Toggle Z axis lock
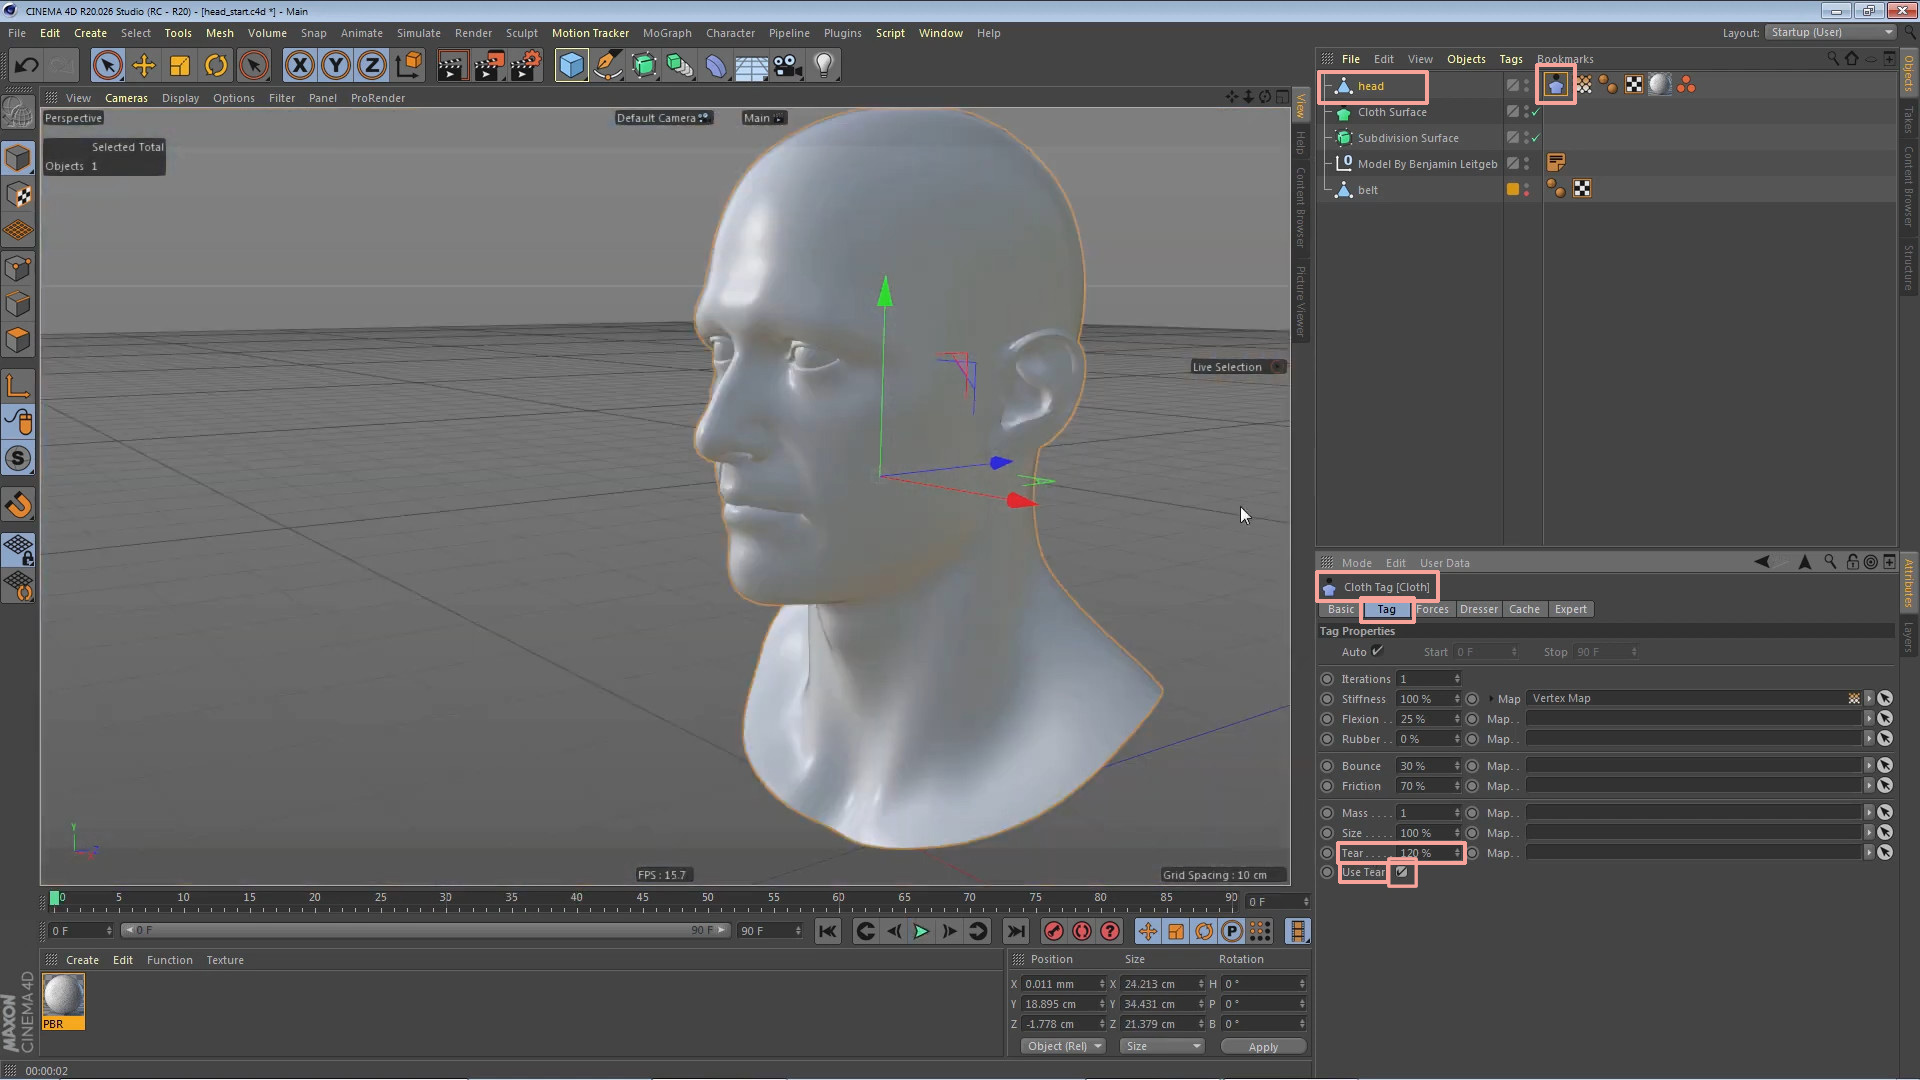Screen dimensions: 1920x1080 click(372, 66)
